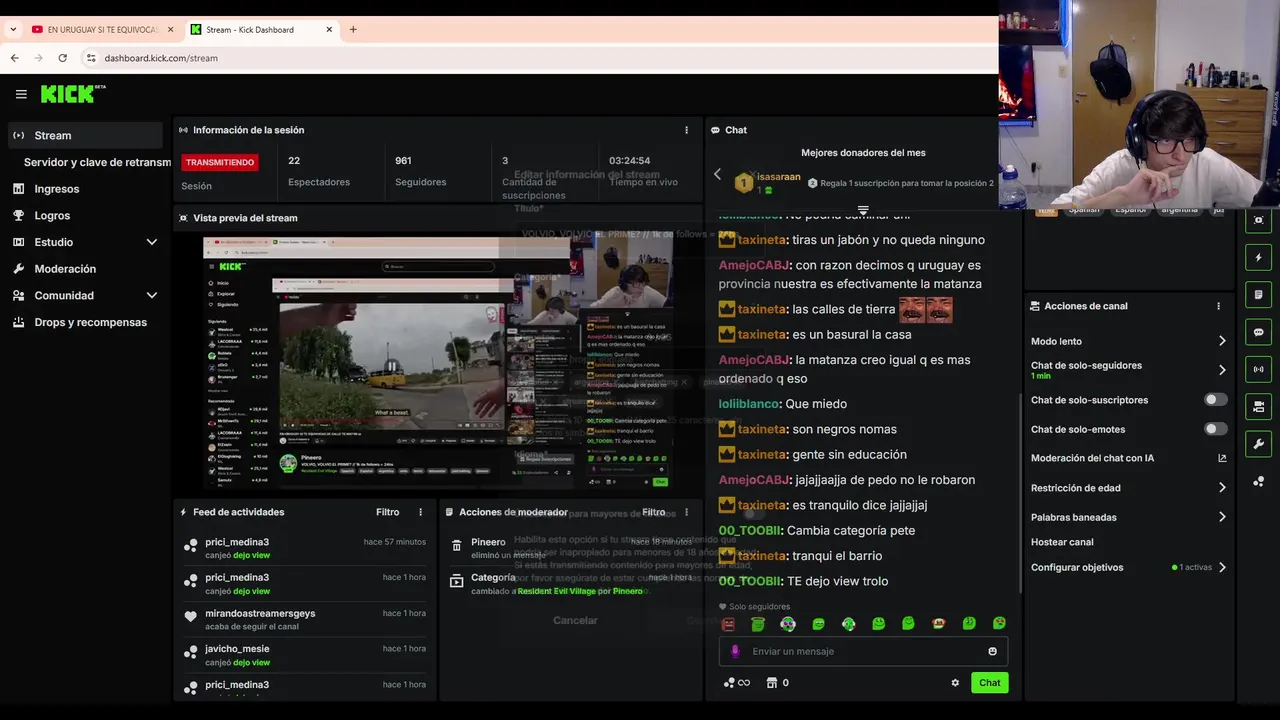The width and height of the screenshot is (1280, 720).
Task: Click right sidebar chat bubble icon
Action: pyautogui.click(x=1258, y=332)
